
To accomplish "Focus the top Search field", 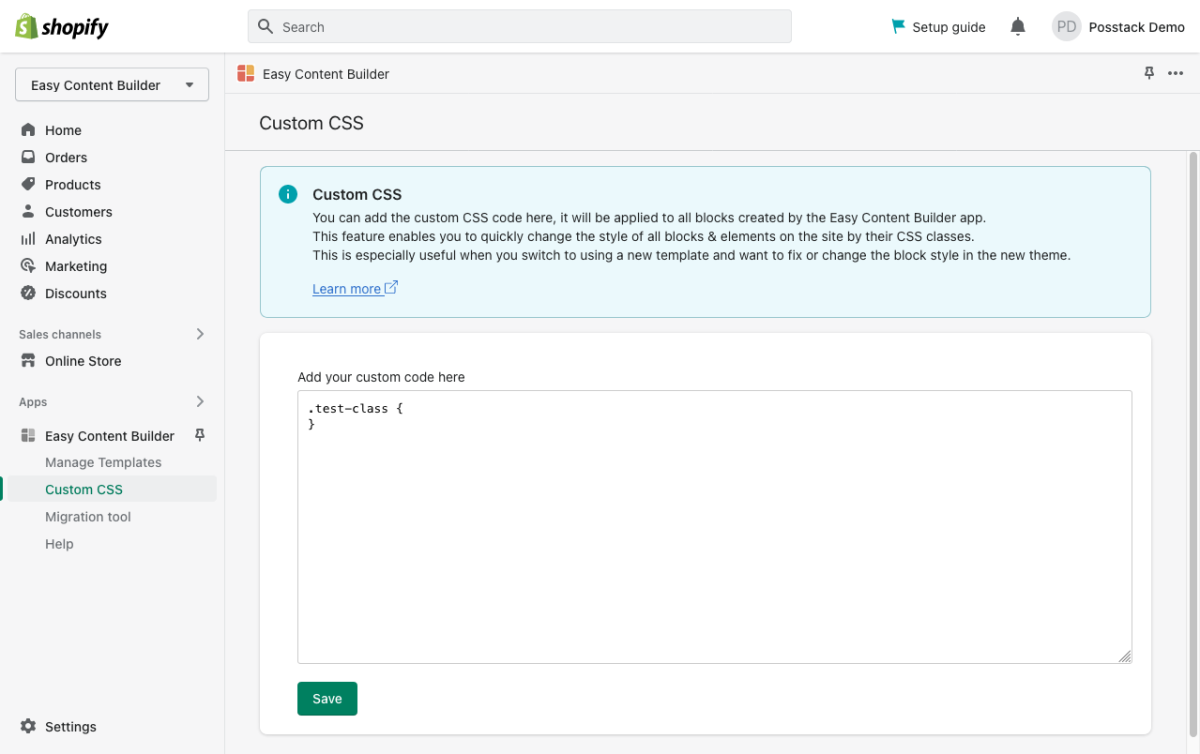I will pos(520,27).
